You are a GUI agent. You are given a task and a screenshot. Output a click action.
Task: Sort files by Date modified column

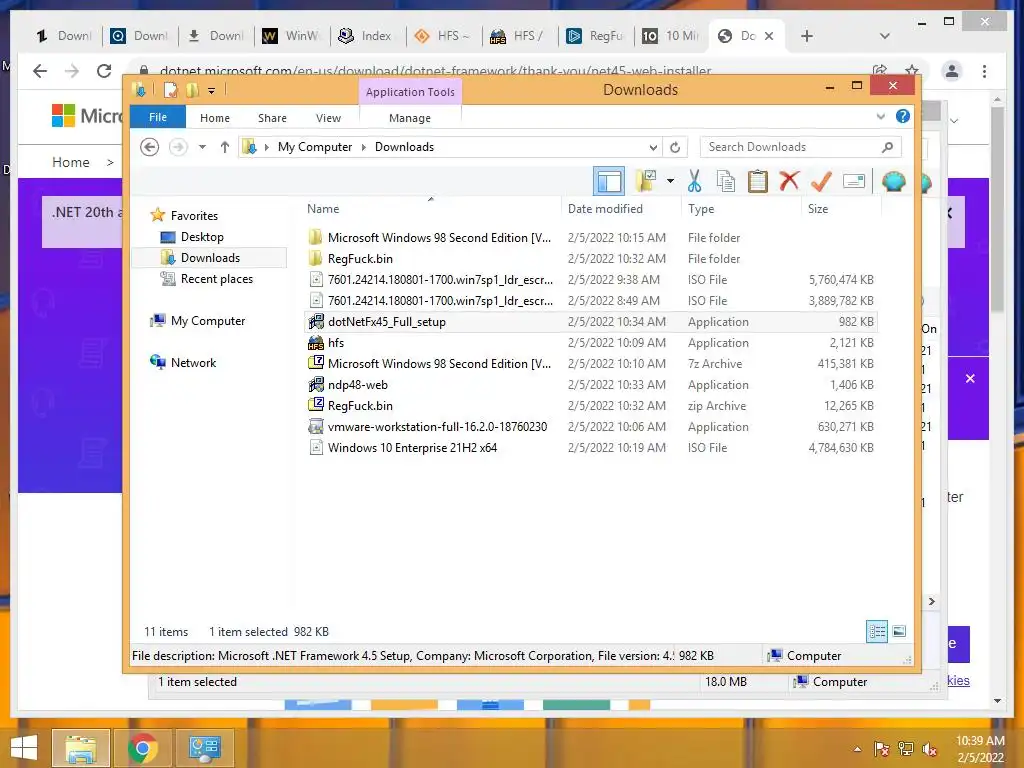pos(605,208)
